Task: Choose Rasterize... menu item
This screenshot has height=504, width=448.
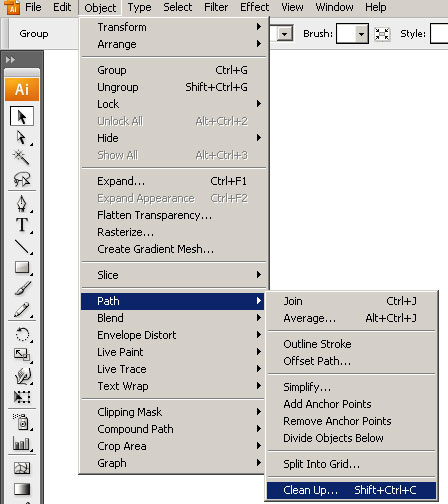Action: [x=173, y=232]
